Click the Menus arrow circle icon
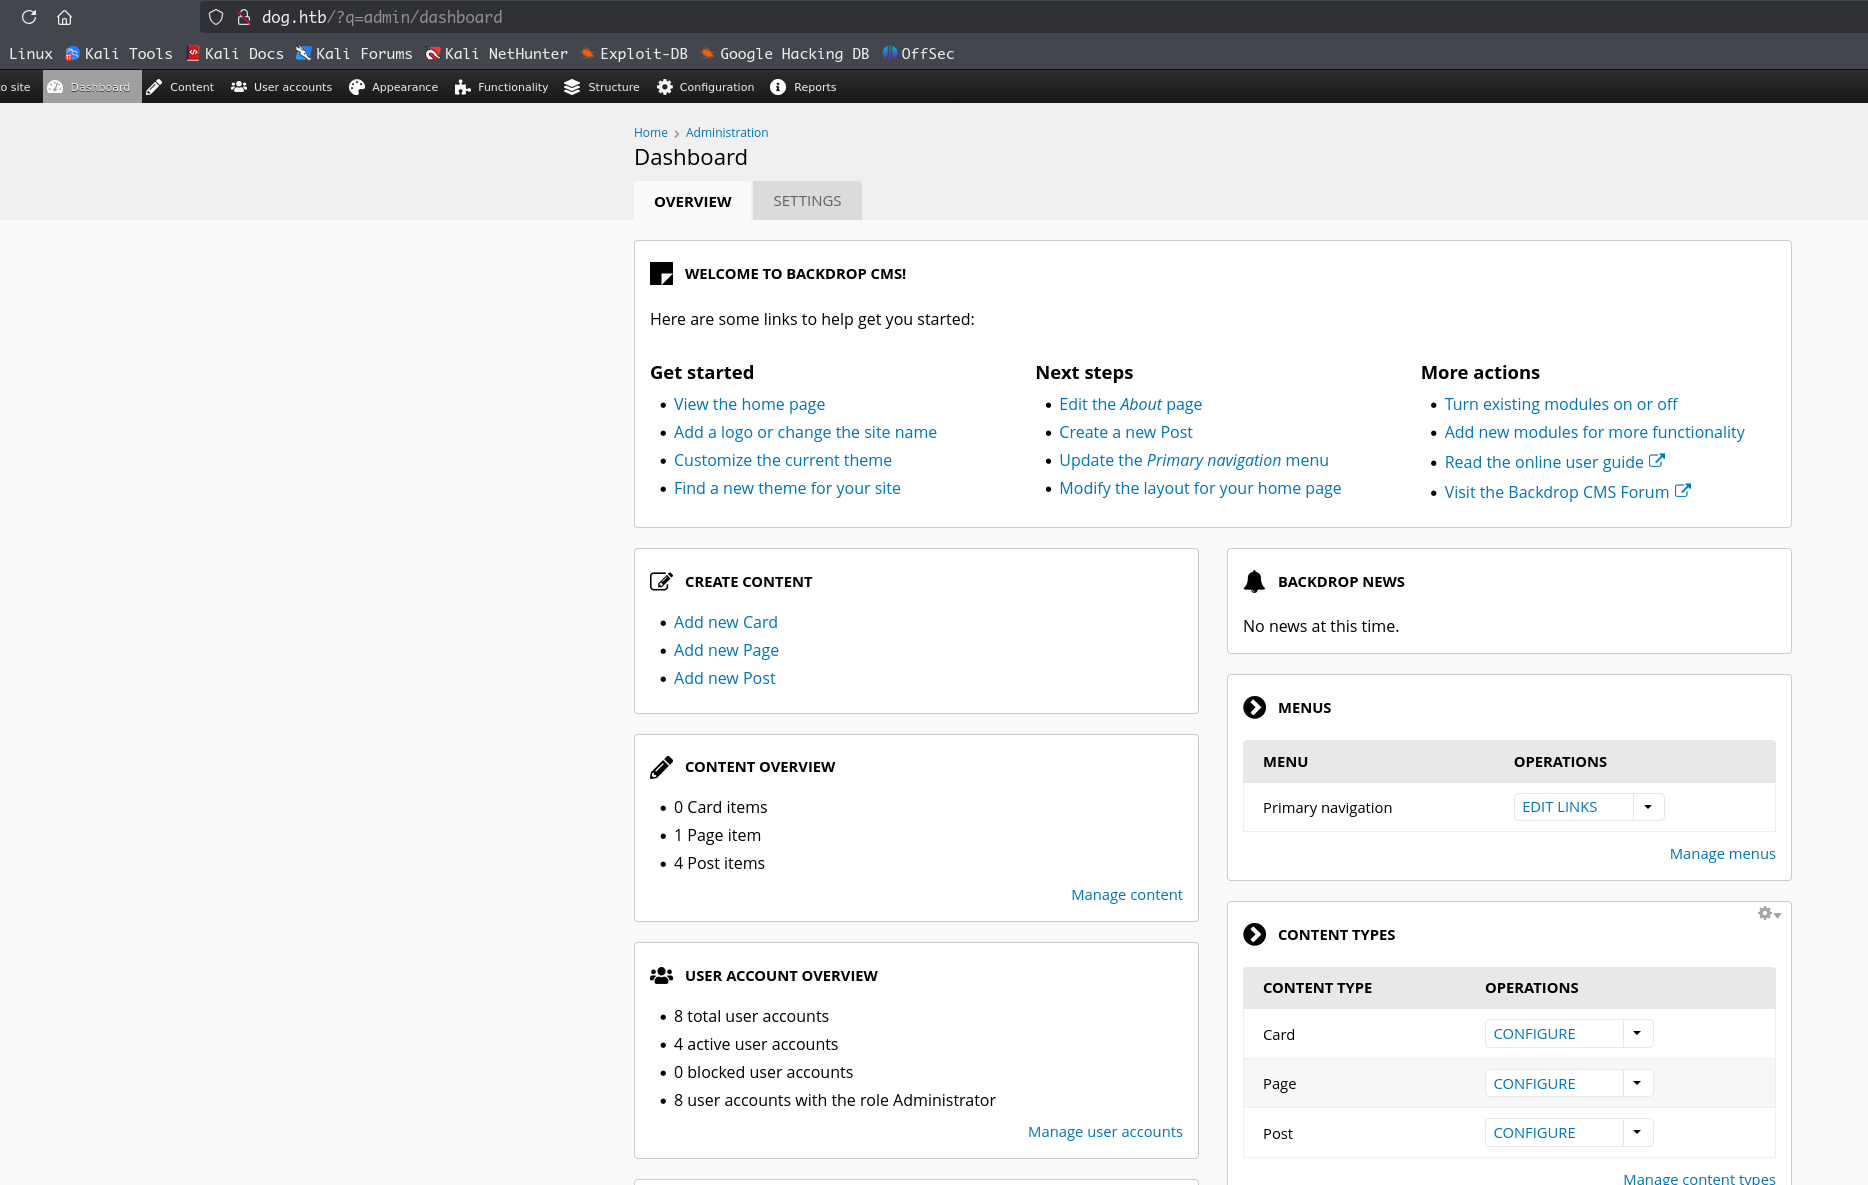 click(x=1254, y=707)
